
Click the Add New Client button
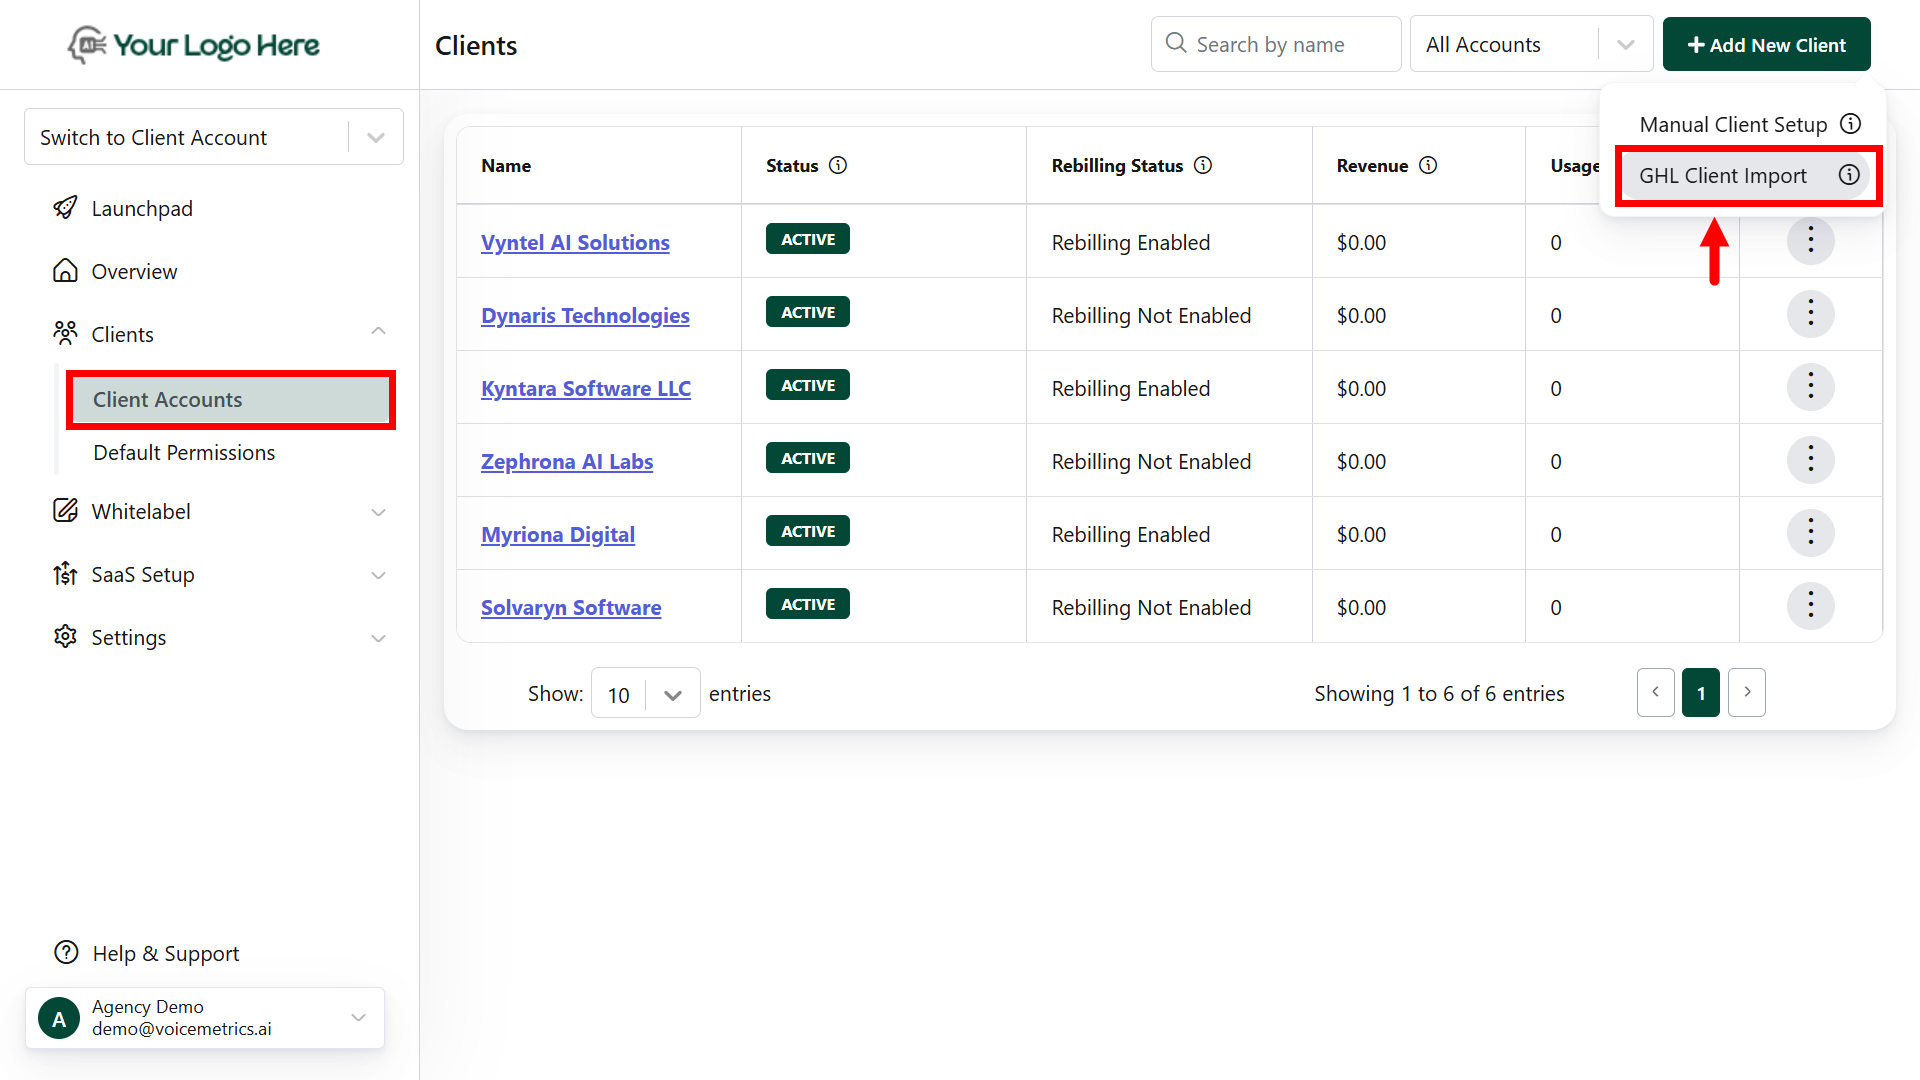1766,45
